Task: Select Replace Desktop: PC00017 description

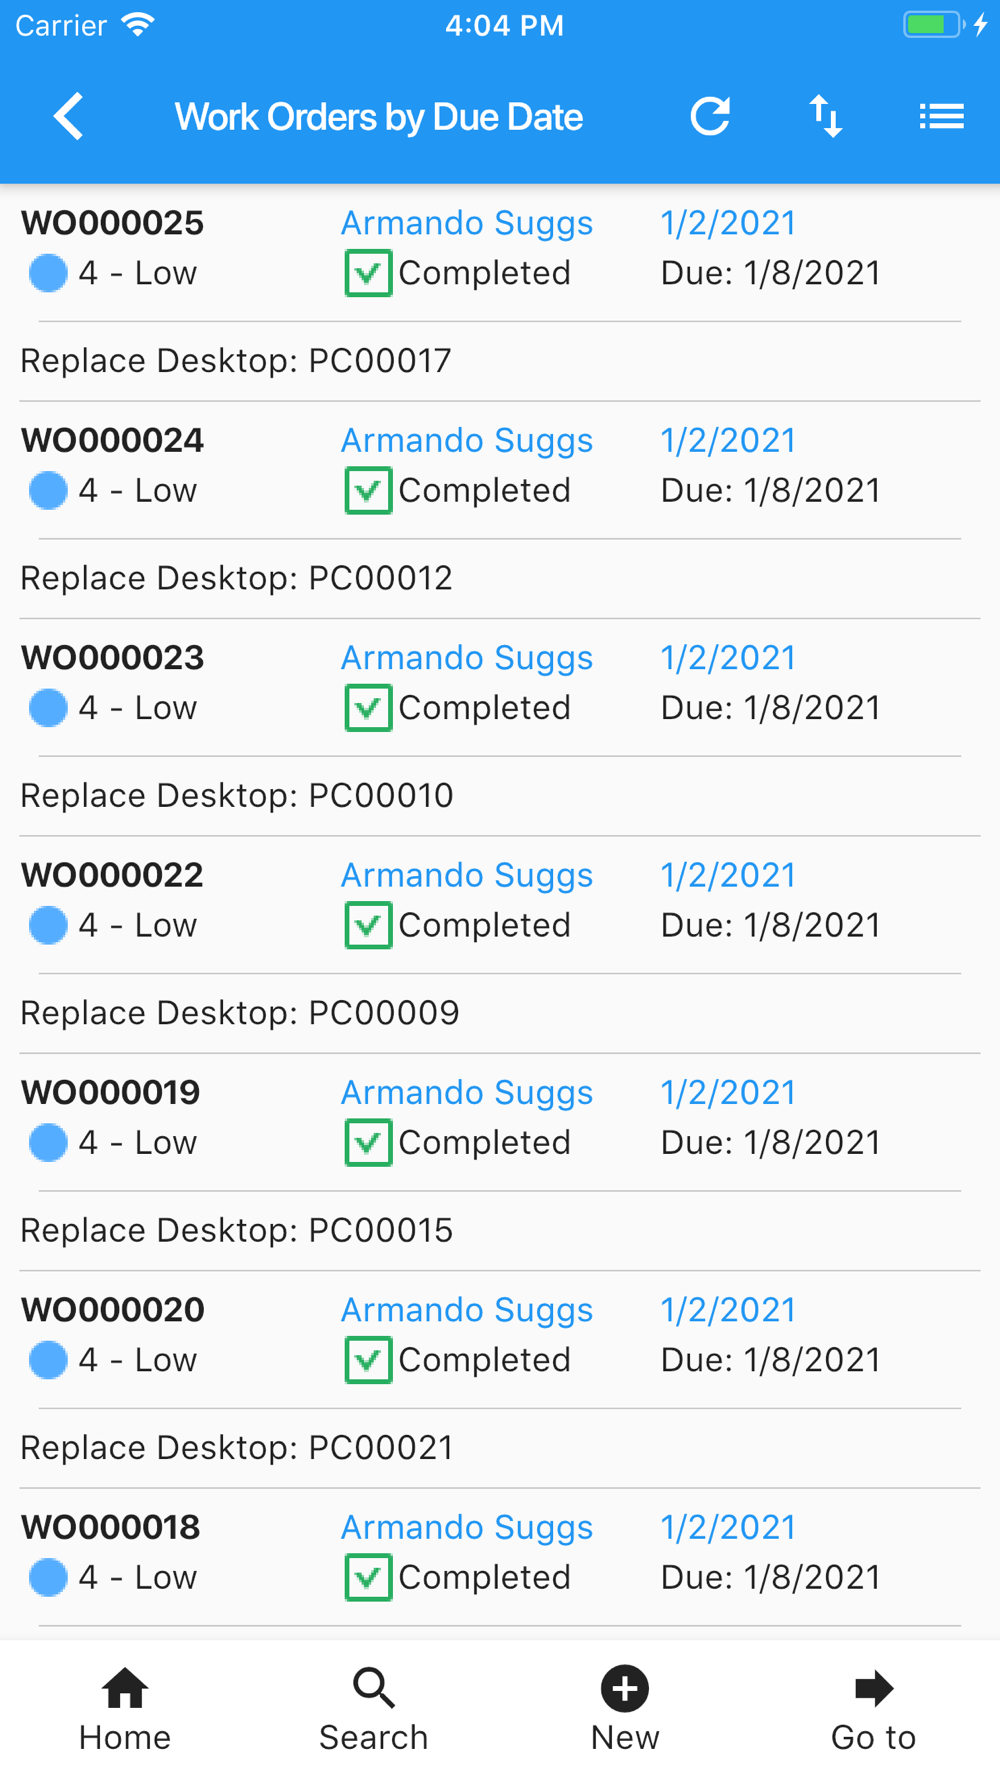Action: tap(236, 361)
